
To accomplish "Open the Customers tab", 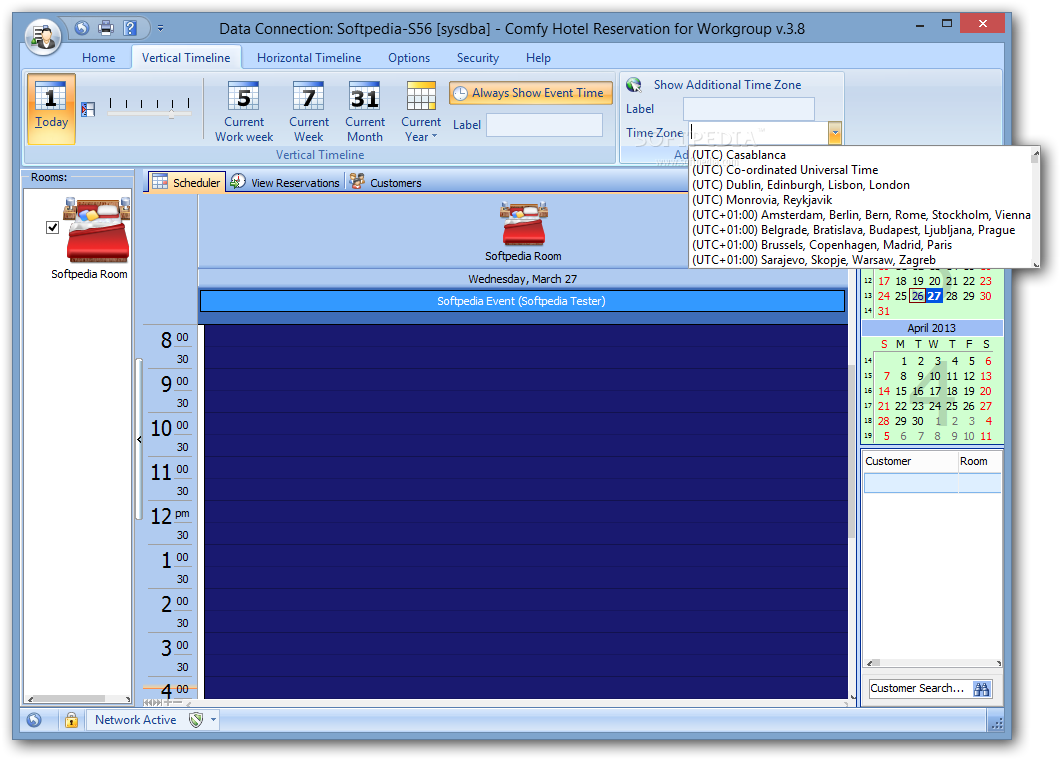I will point(386,183).
